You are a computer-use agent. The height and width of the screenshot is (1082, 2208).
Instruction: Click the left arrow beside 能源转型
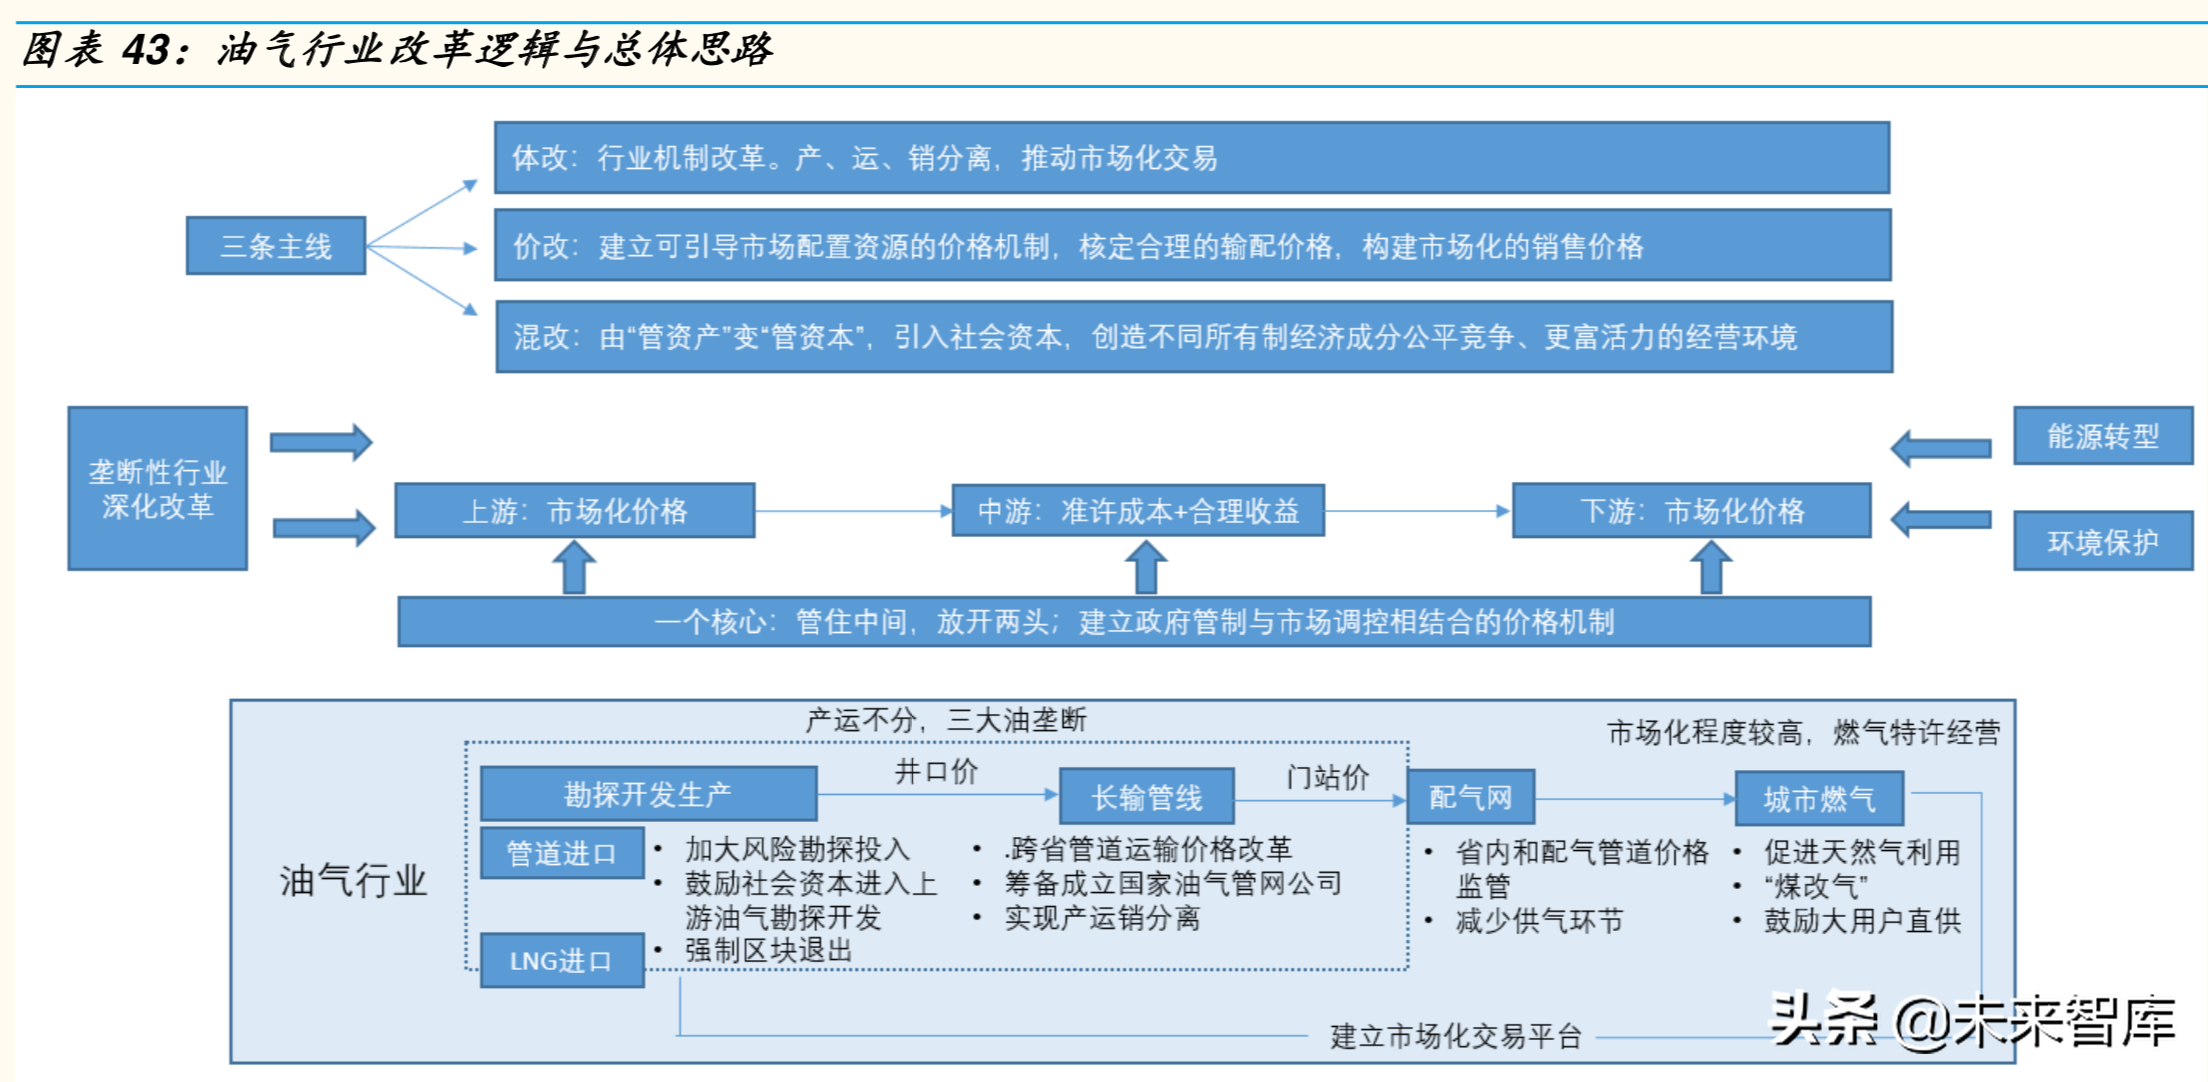[1941, 447]
